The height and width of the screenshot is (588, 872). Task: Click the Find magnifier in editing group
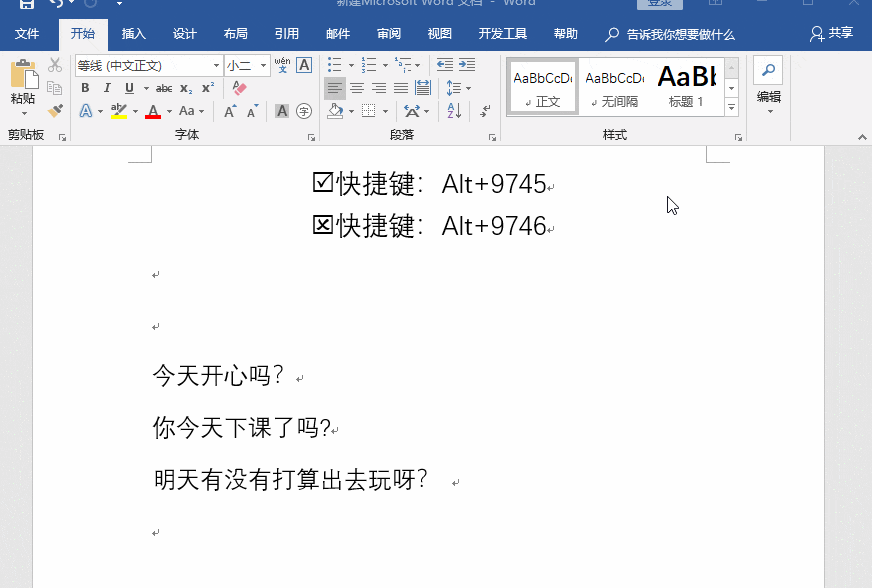[x=768, y=70]
